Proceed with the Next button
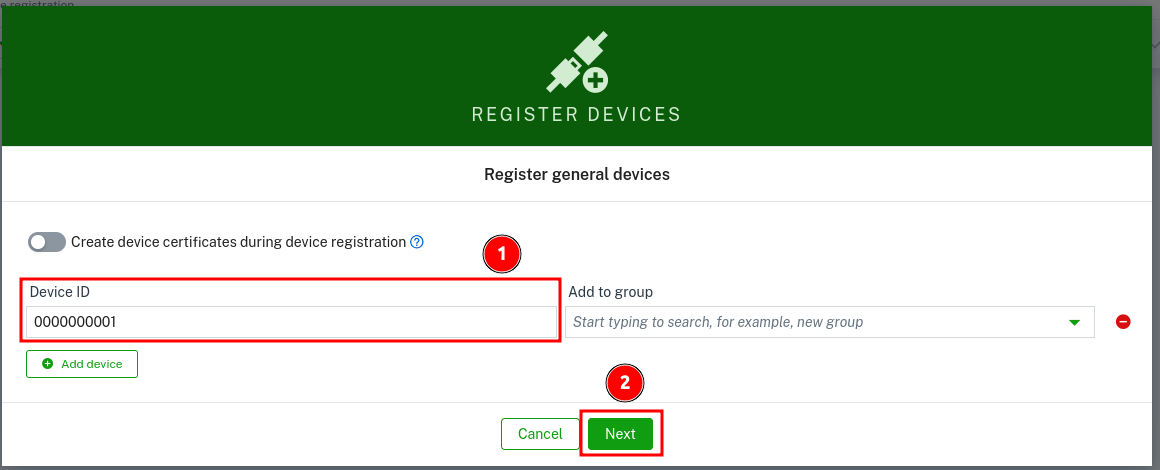 (620, 434)
